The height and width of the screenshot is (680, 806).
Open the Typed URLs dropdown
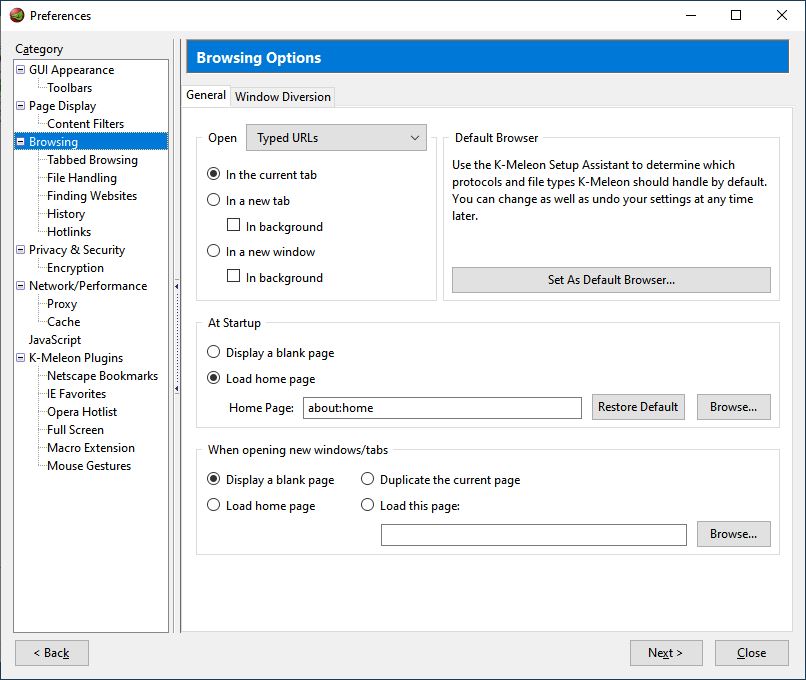[x=336, y=138]
